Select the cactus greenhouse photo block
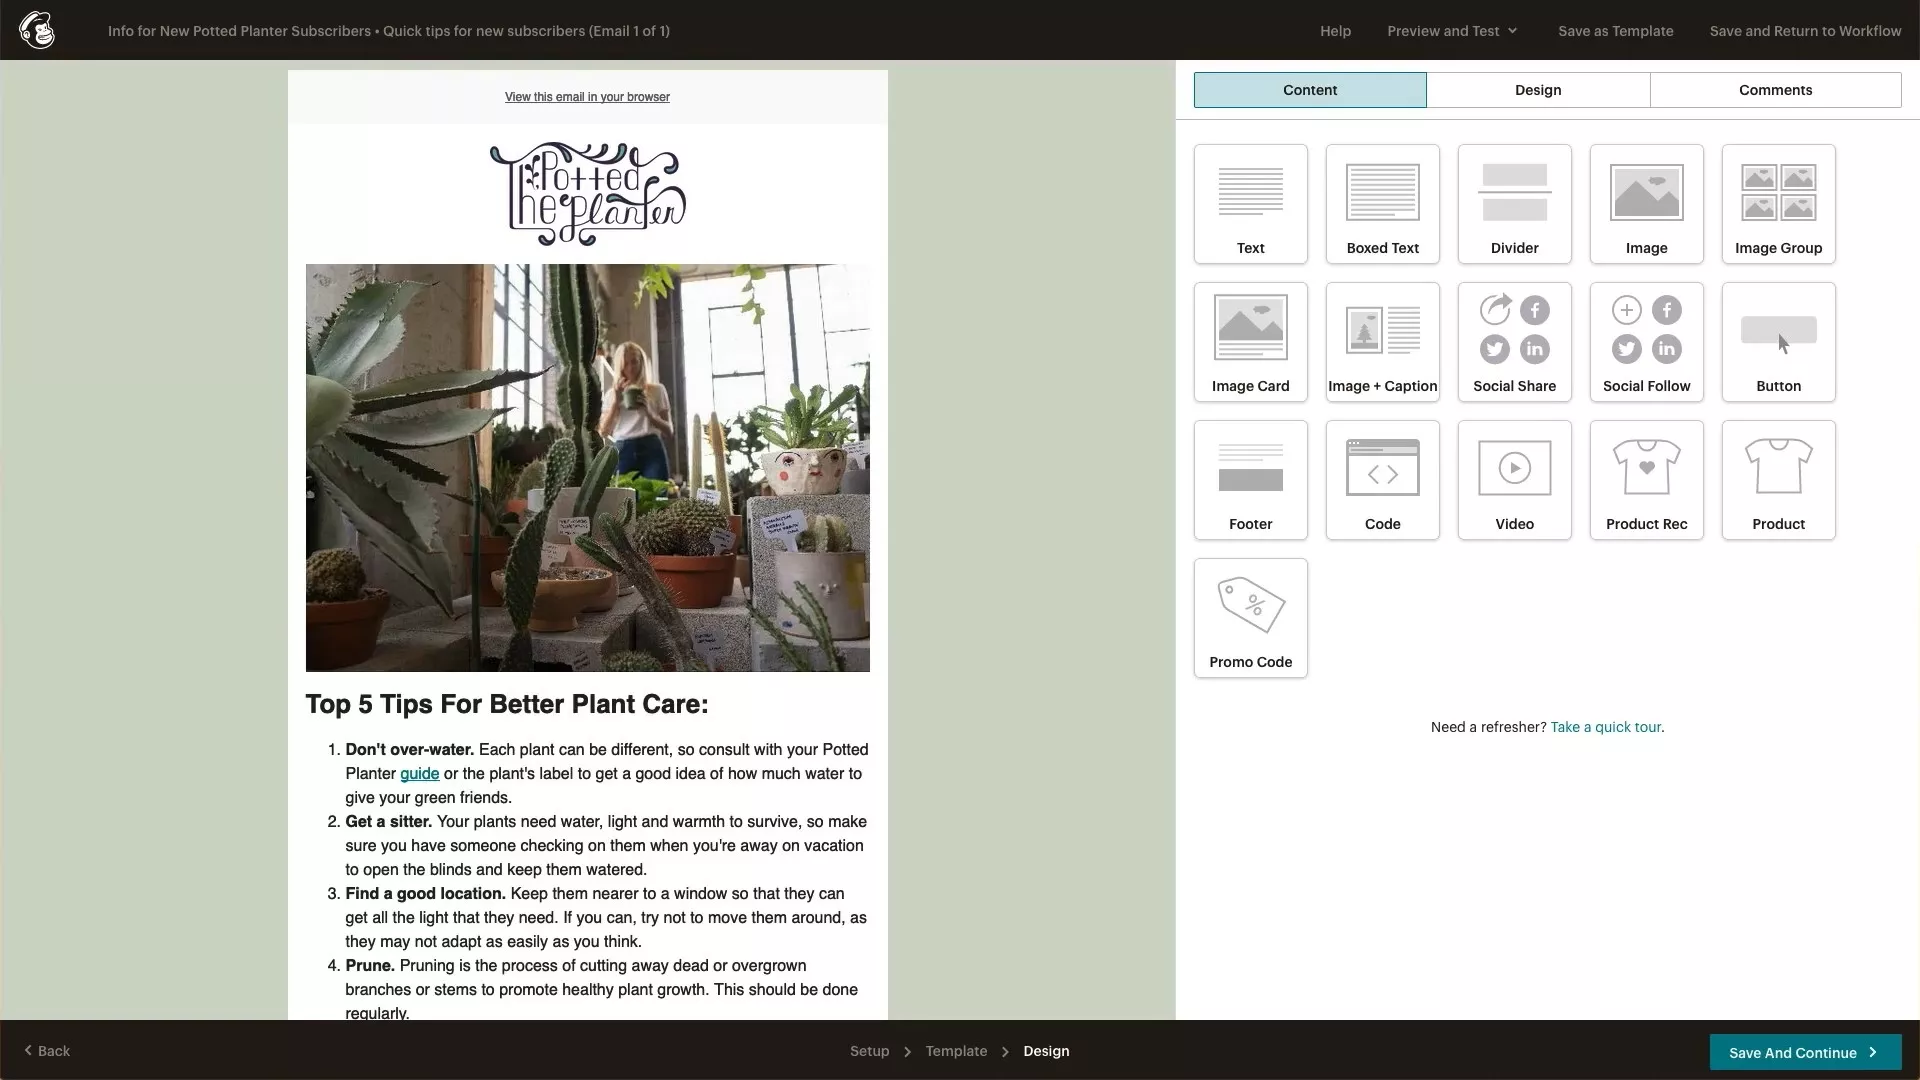 [x=587, y=468]
